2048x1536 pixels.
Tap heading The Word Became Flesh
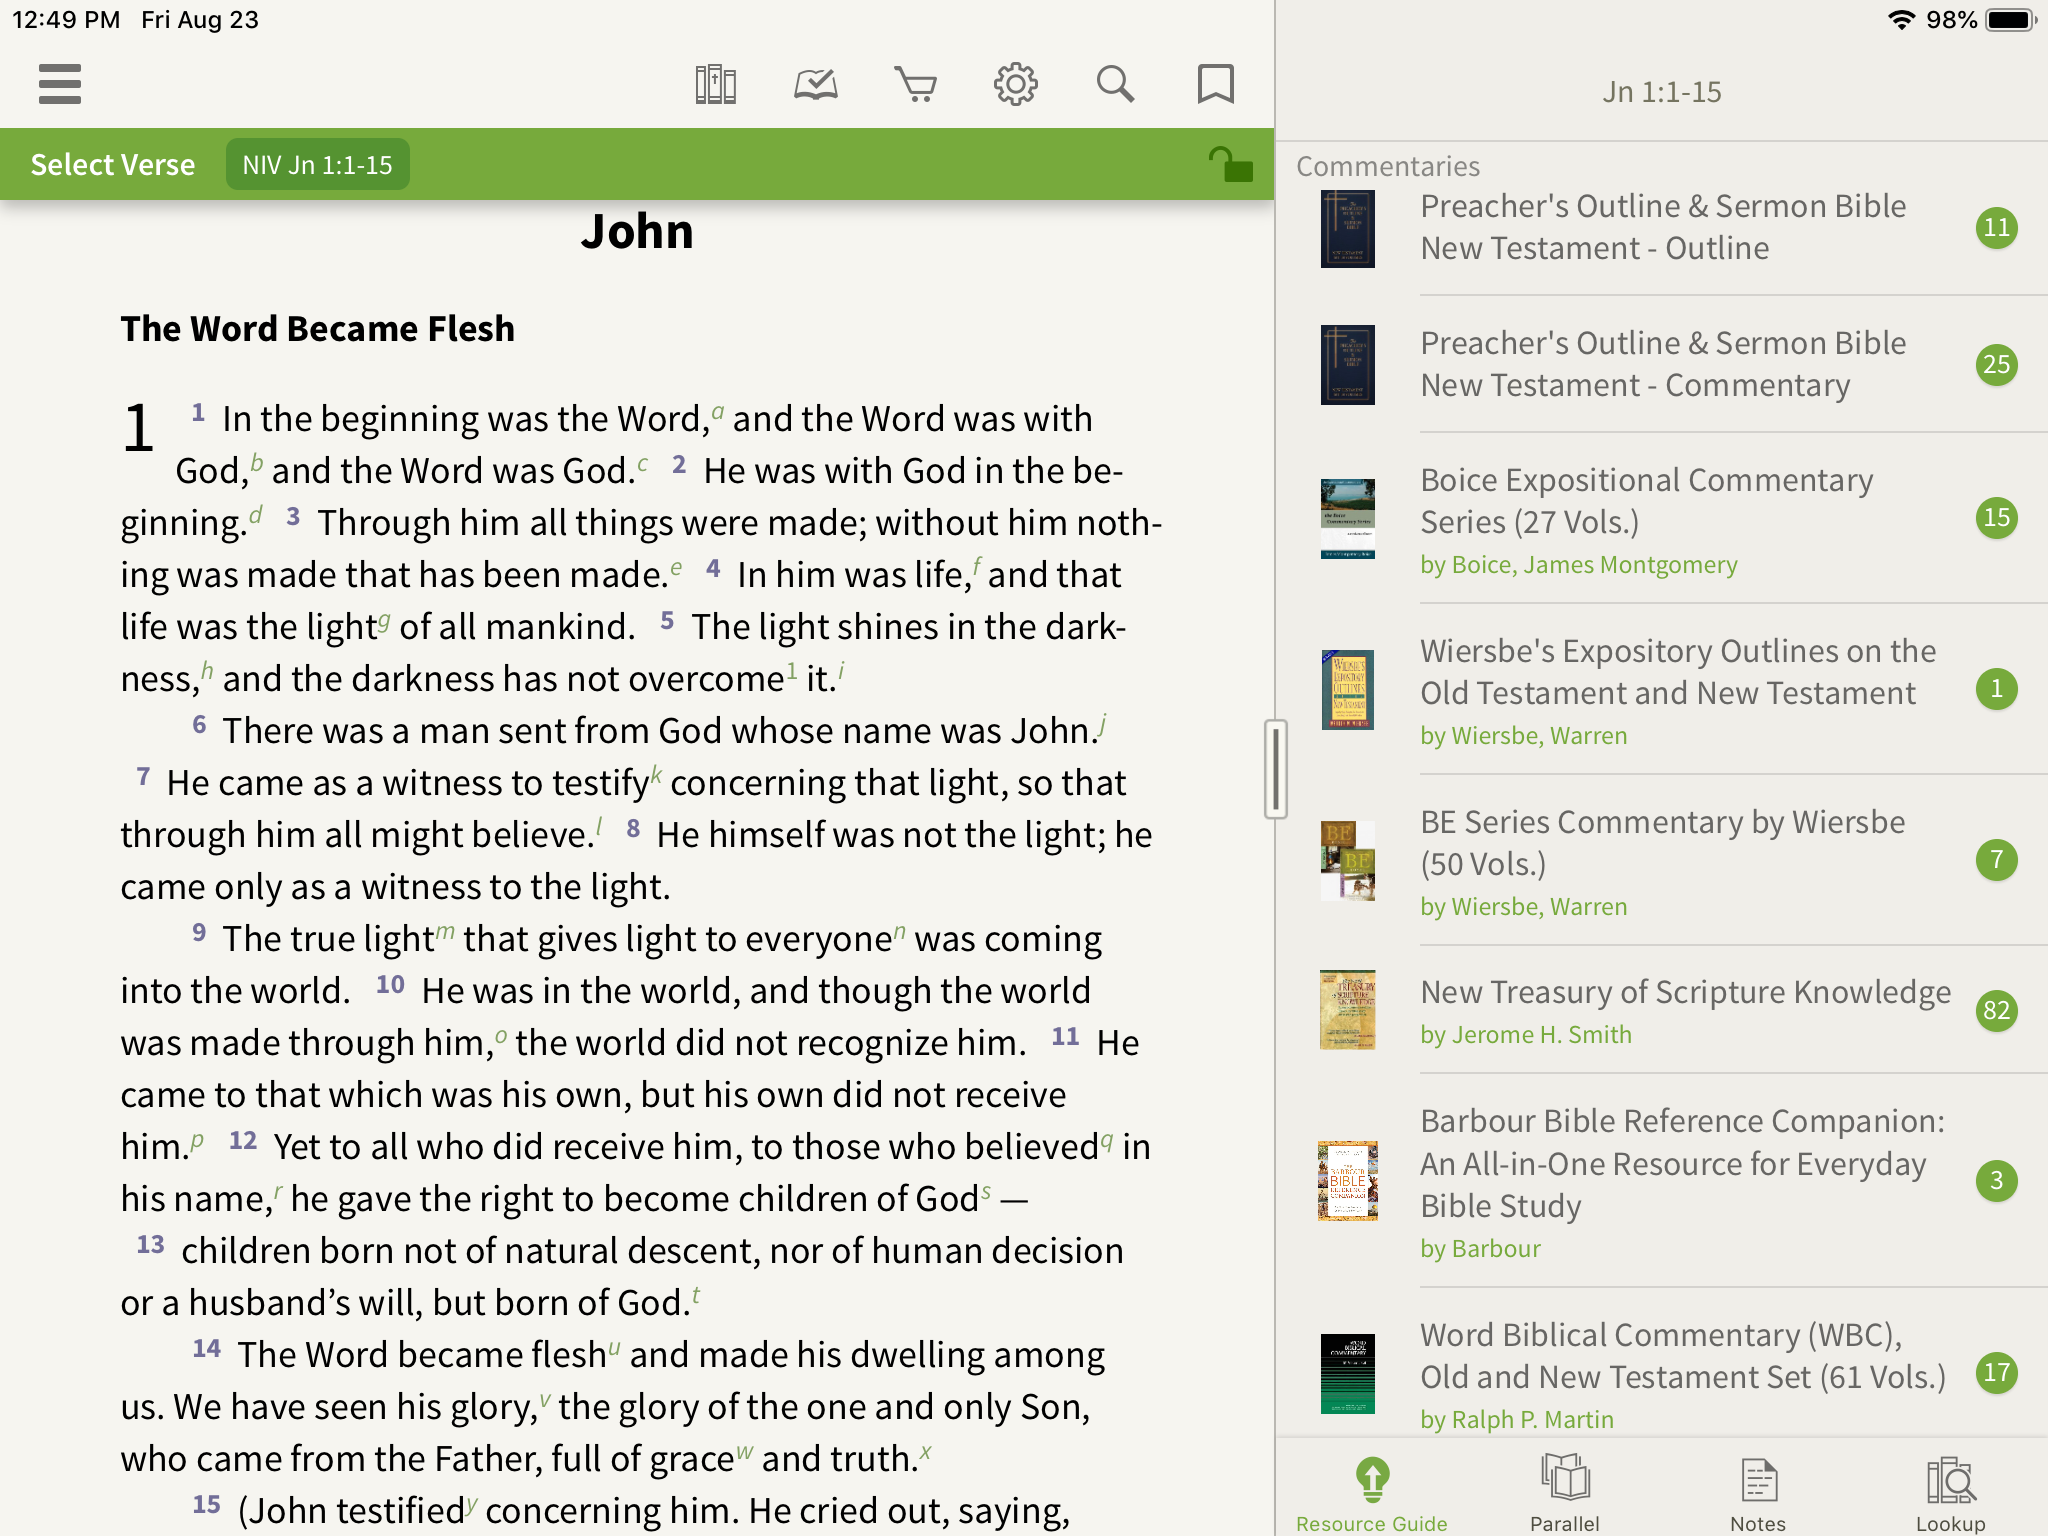(x=317, y=329)
